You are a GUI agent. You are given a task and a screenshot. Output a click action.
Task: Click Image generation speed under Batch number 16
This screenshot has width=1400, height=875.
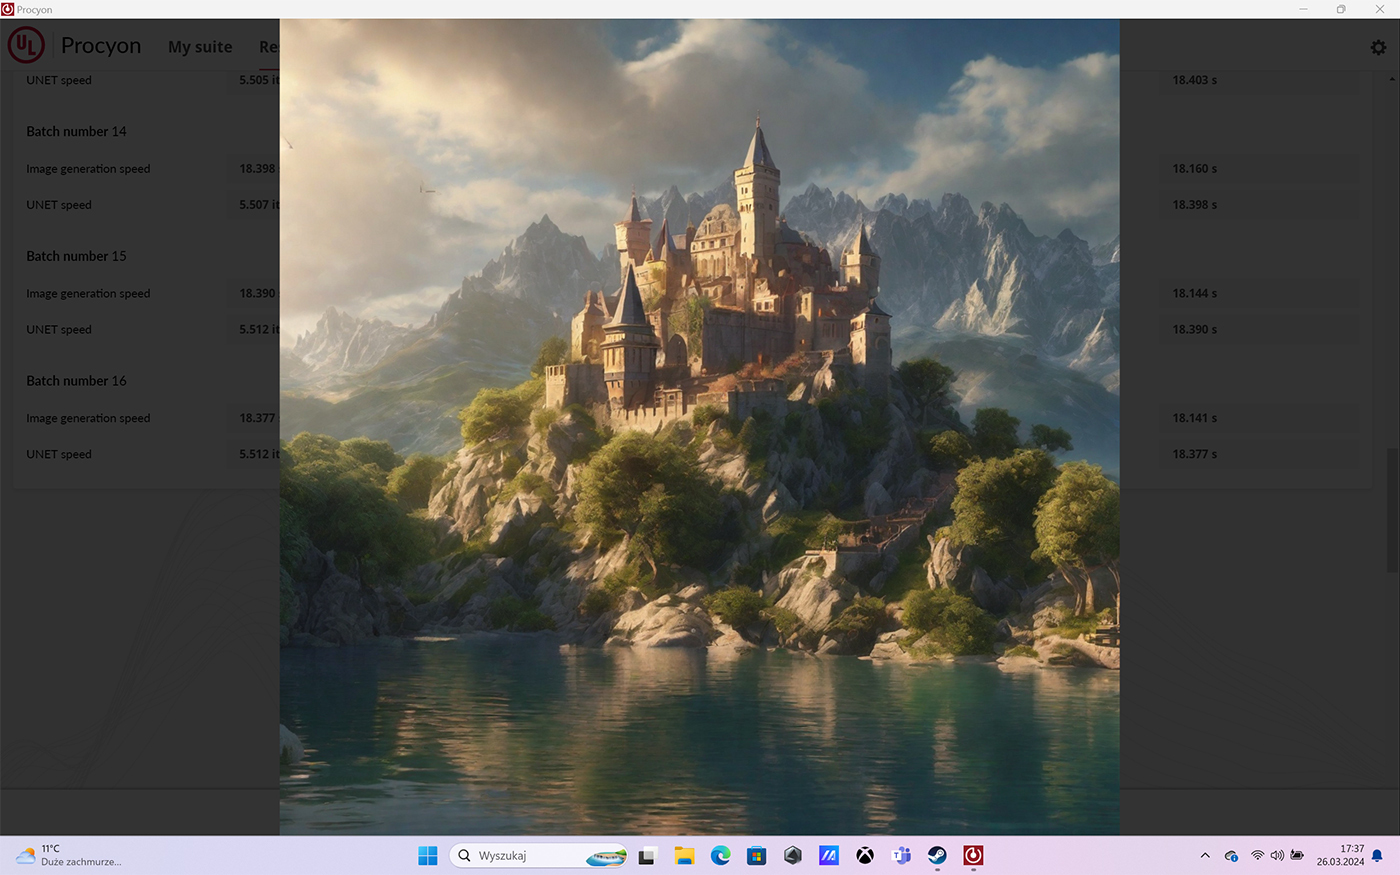point(88,419)
